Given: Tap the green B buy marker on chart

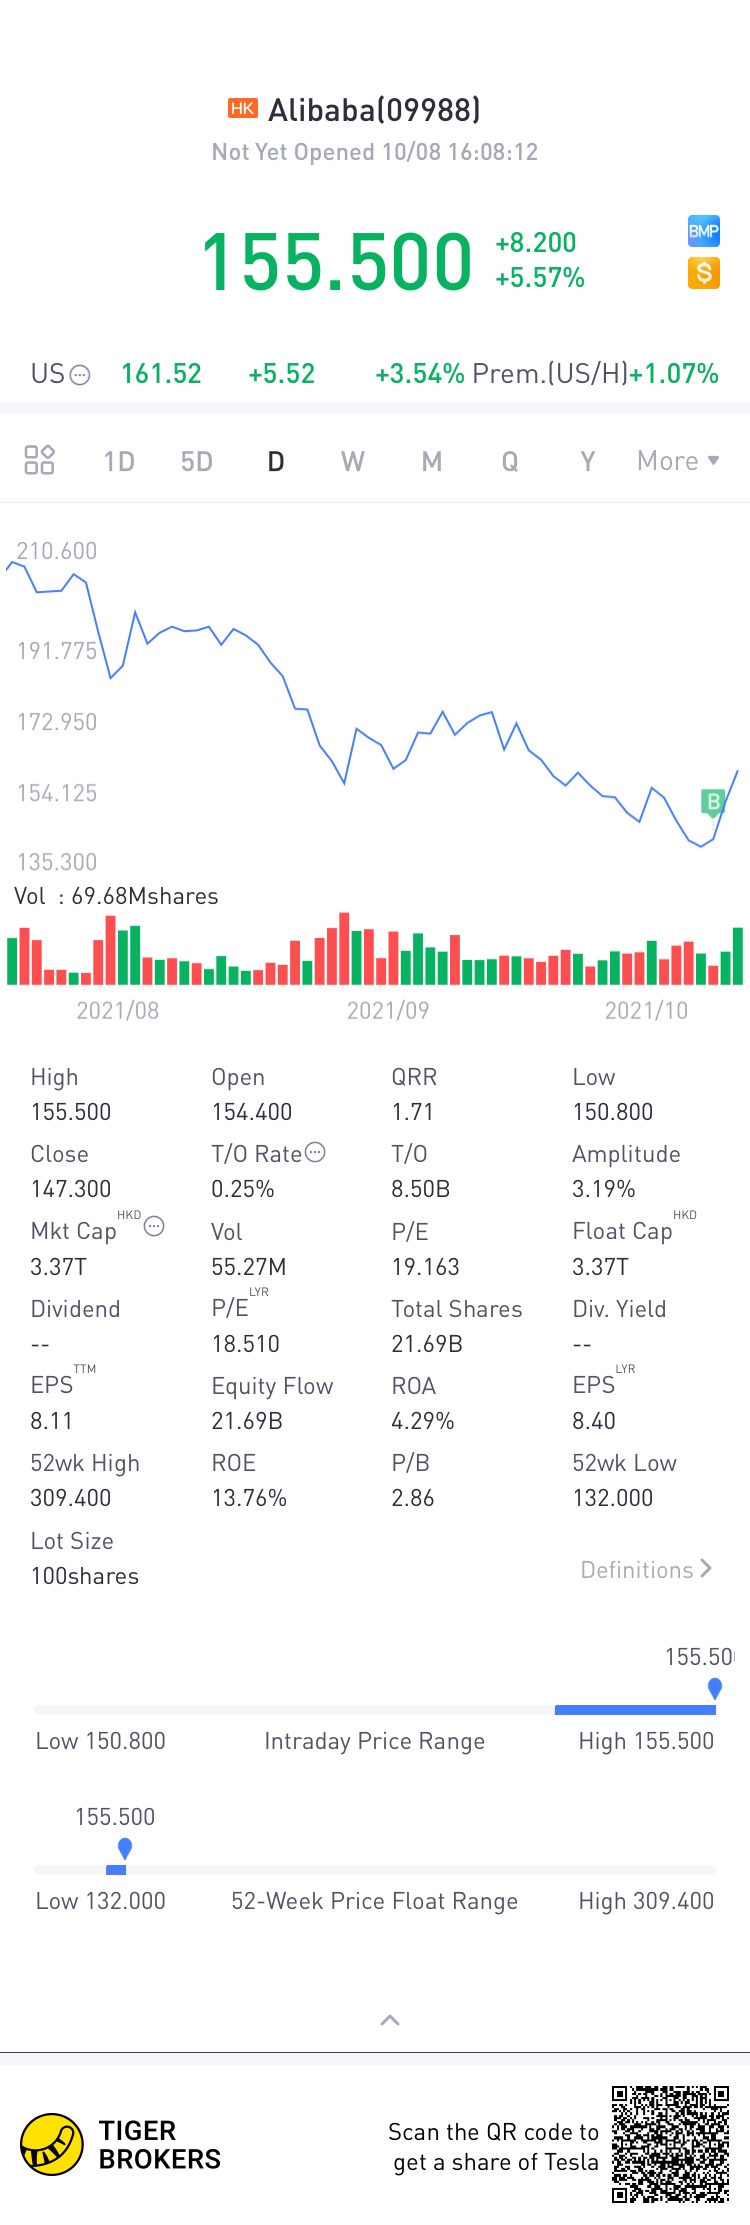Looking at the screenshot, I should tap(713, 801).
